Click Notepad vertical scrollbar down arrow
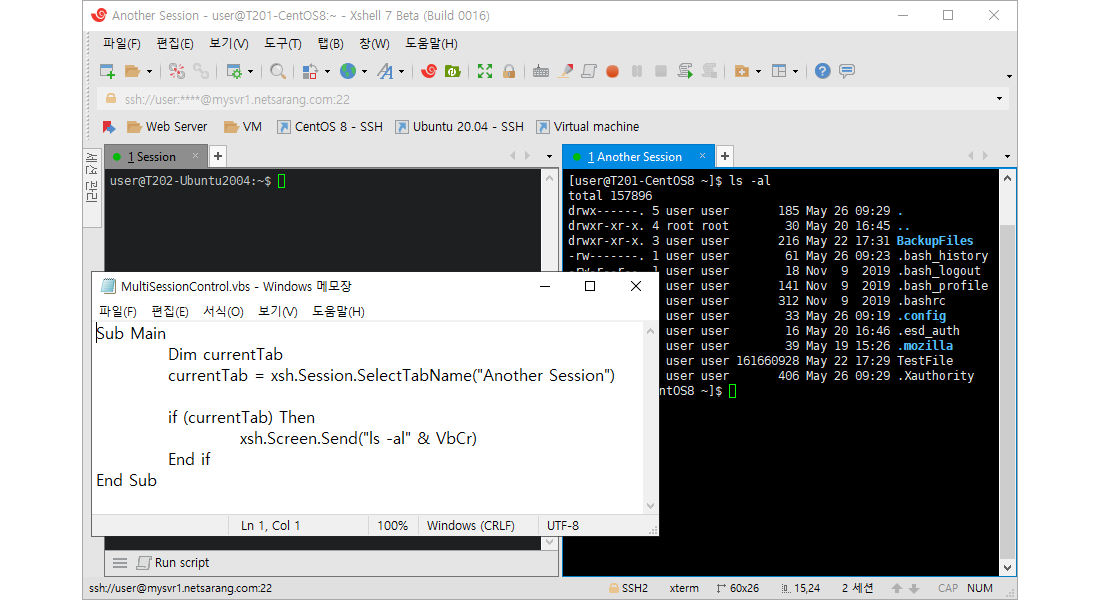The width and height of the screenshot is (1100, 600). coord(650,506)
